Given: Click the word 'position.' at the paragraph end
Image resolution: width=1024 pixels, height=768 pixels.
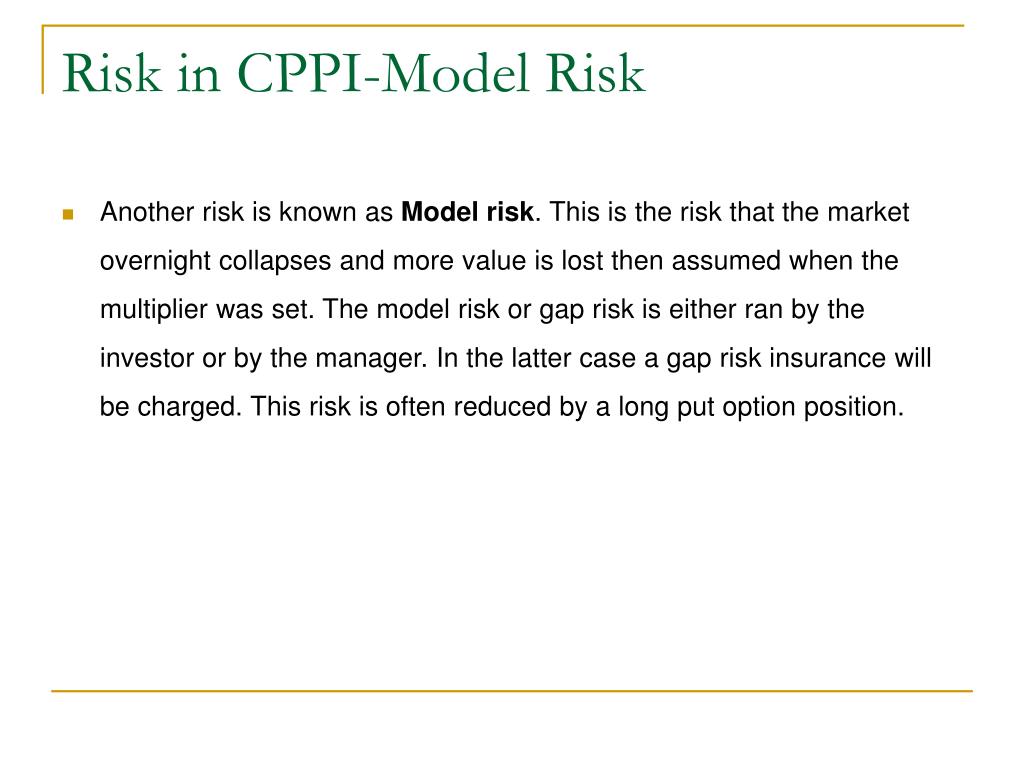Looking at the screenshot, I should pos(854,408).
